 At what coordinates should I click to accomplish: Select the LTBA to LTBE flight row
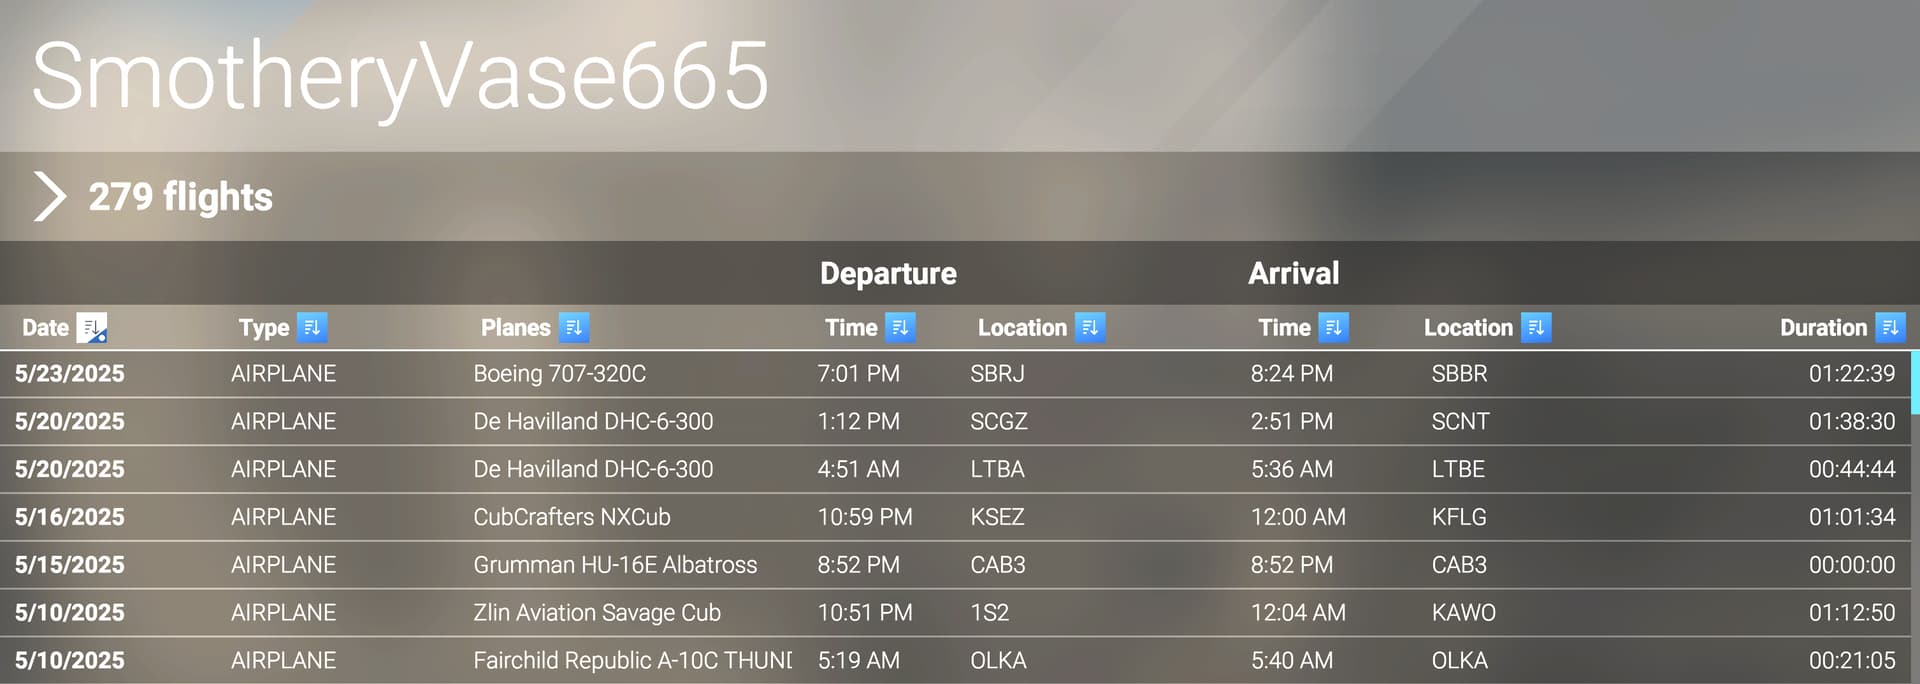pos(955,469)
